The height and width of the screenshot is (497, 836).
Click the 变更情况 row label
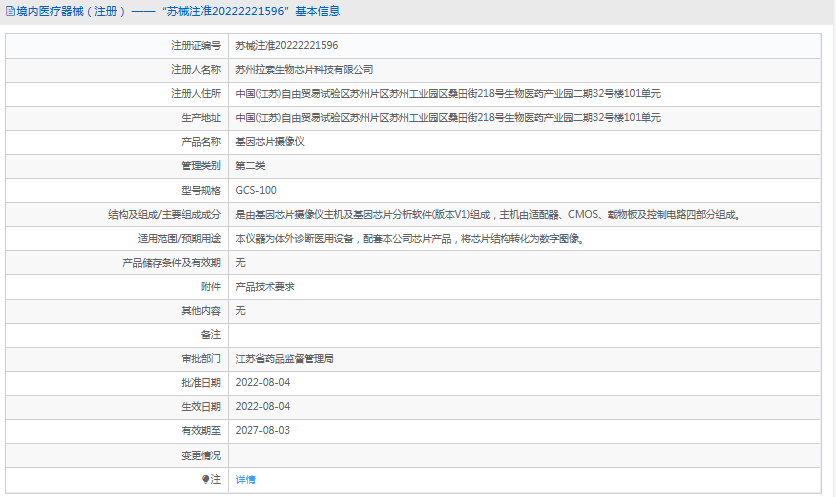200,455
